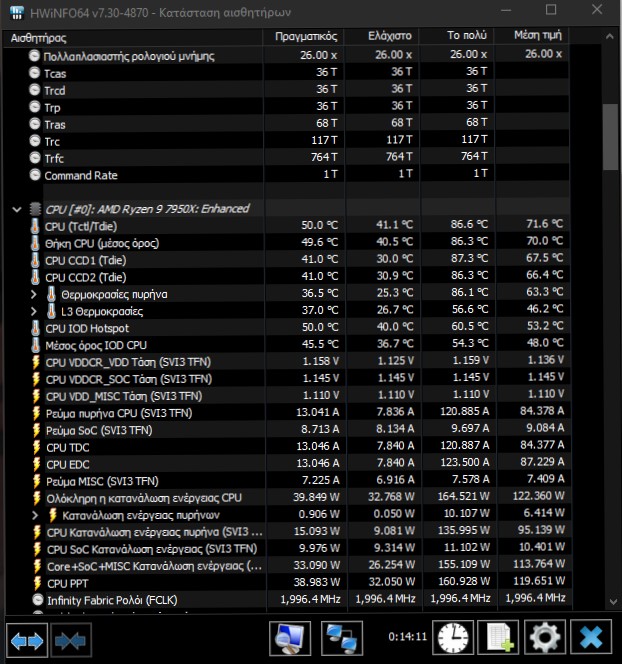This screenshot has height=664, width=622.
Task: Click the lightning icon of CPU VDD_MISC Τάση
Action: pyautogui.click(x=36, y=396)
